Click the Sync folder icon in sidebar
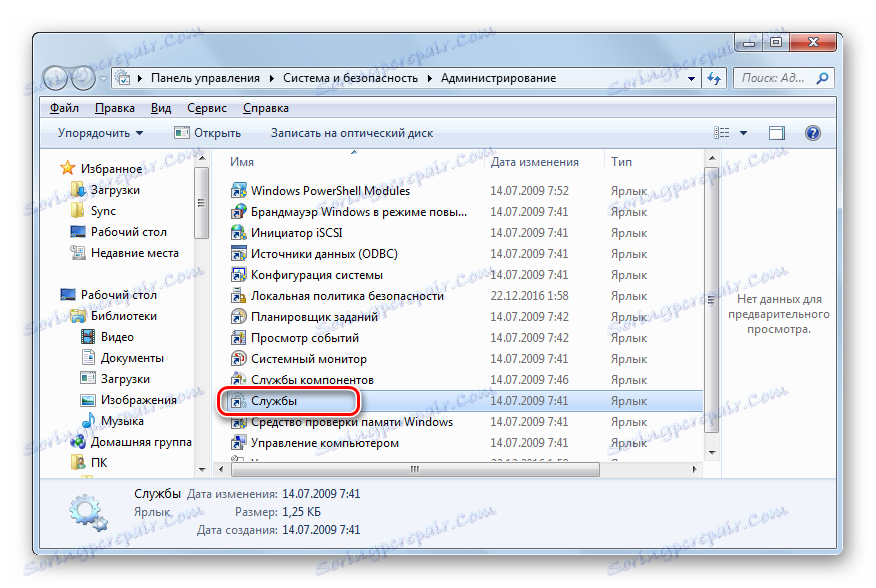Viewport: 876px width, 588px height. (78, 211)
